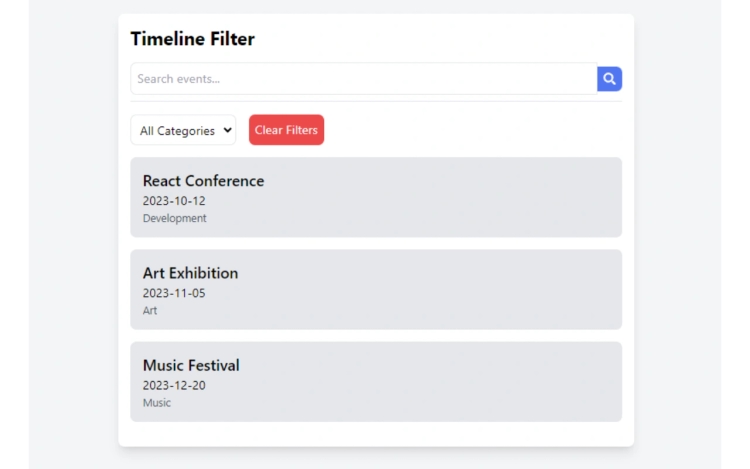Select the Music Festival event title
750x469 pixels.
191,365
